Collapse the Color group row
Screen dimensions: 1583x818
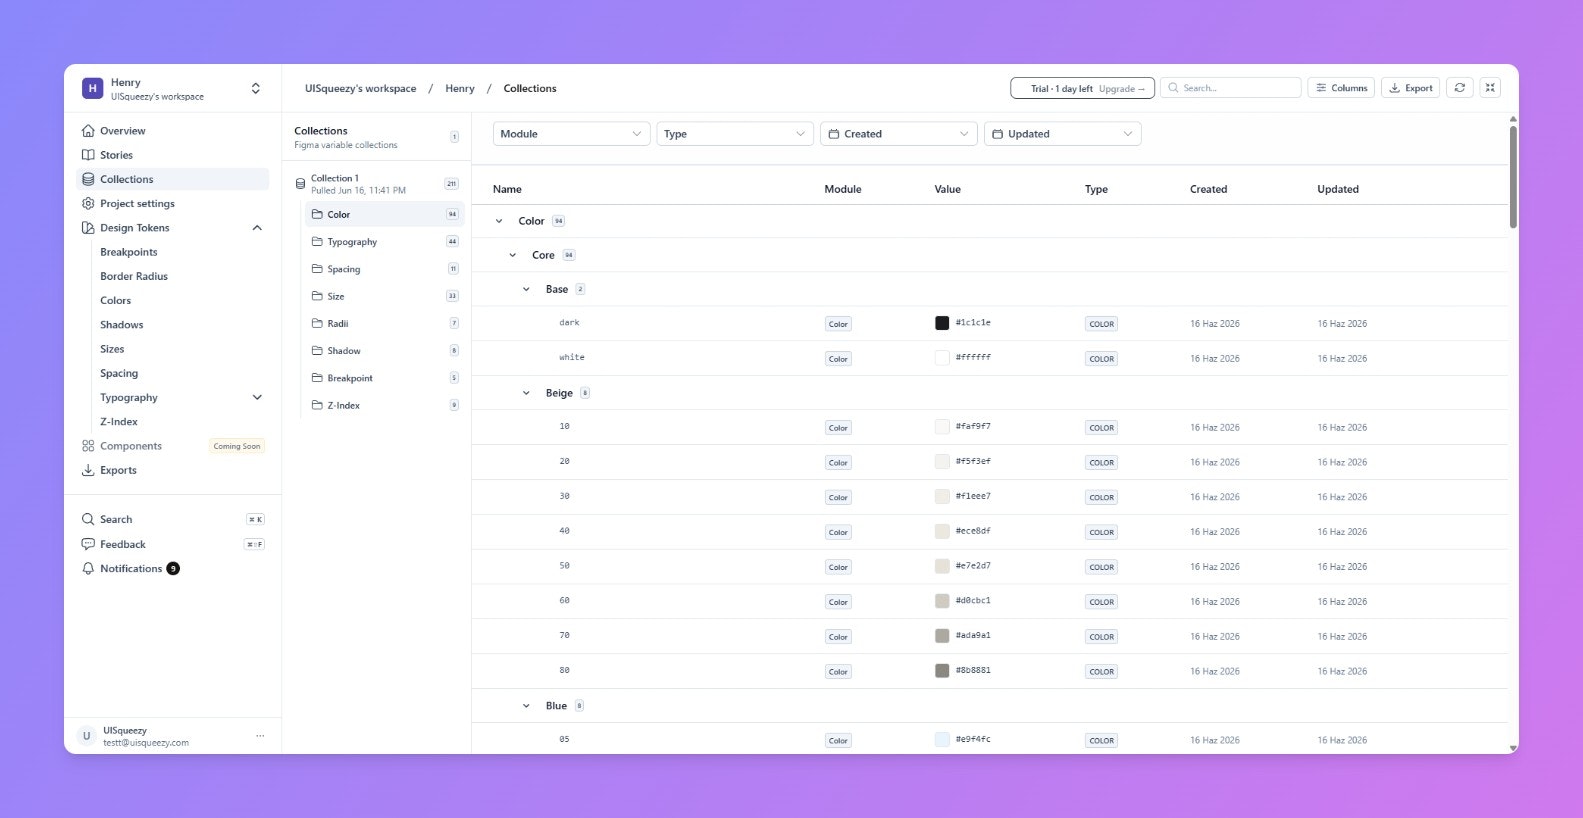point(499,221)
